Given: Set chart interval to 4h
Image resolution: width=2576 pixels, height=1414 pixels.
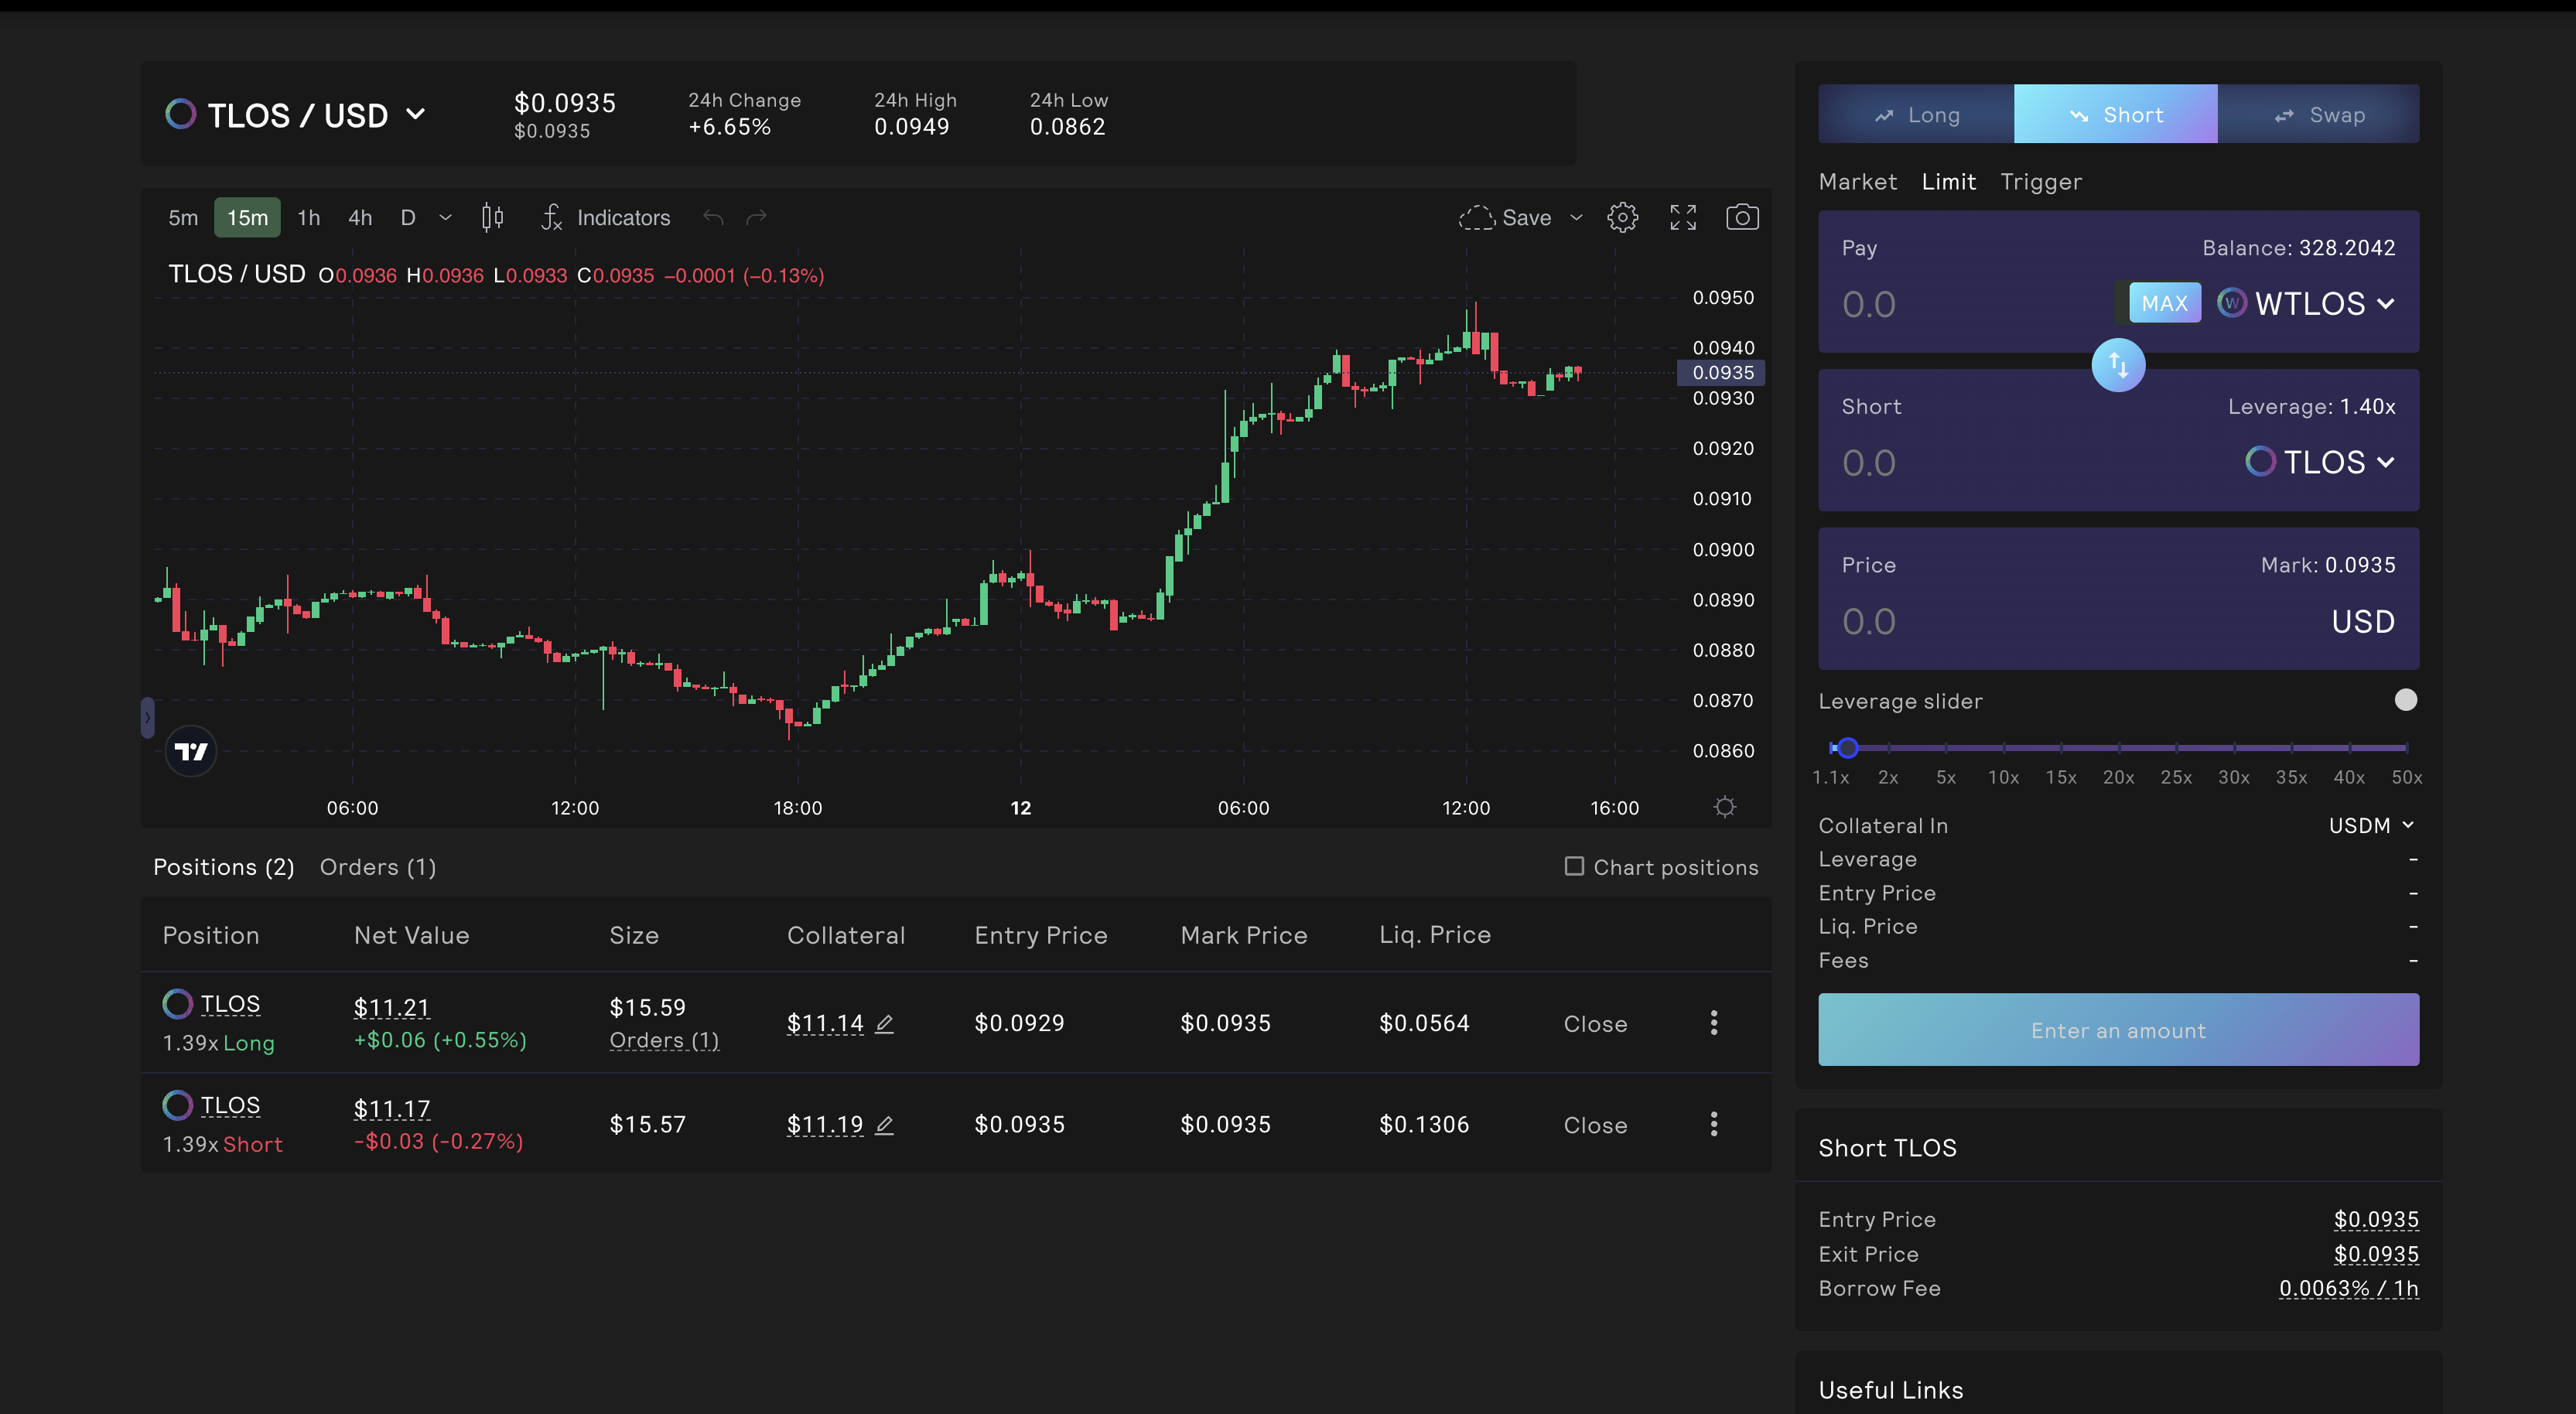Looking at the screenshot, I should click(360, 217).
